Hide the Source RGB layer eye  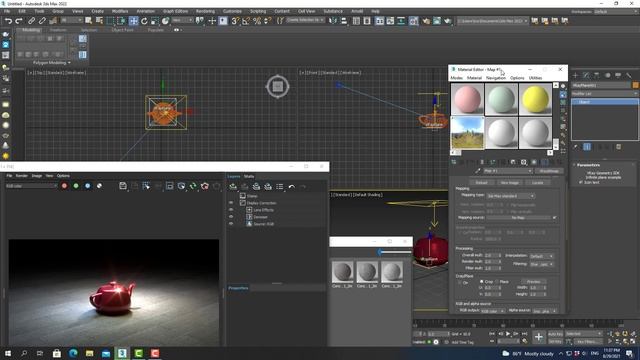click(x=231, y=224)
